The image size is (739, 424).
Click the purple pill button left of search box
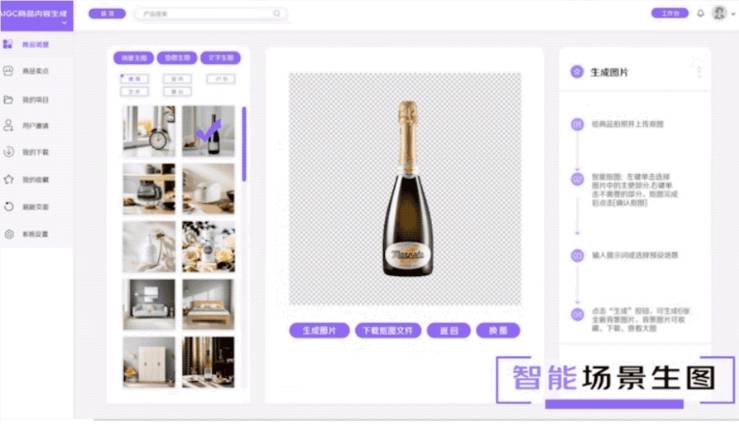tap(107, 14)
